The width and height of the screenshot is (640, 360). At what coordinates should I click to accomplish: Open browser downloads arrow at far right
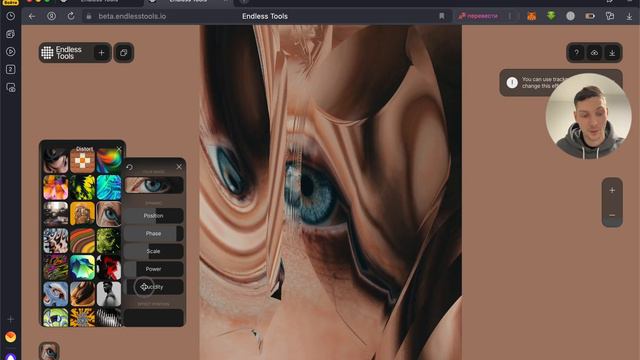(629, 16)
